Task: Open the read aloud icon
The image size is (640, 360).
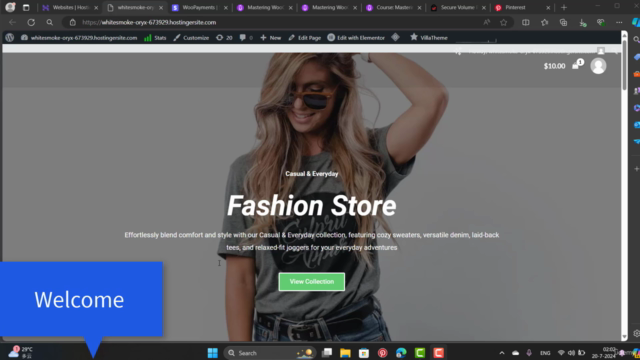Action: [x=487, y=22]
